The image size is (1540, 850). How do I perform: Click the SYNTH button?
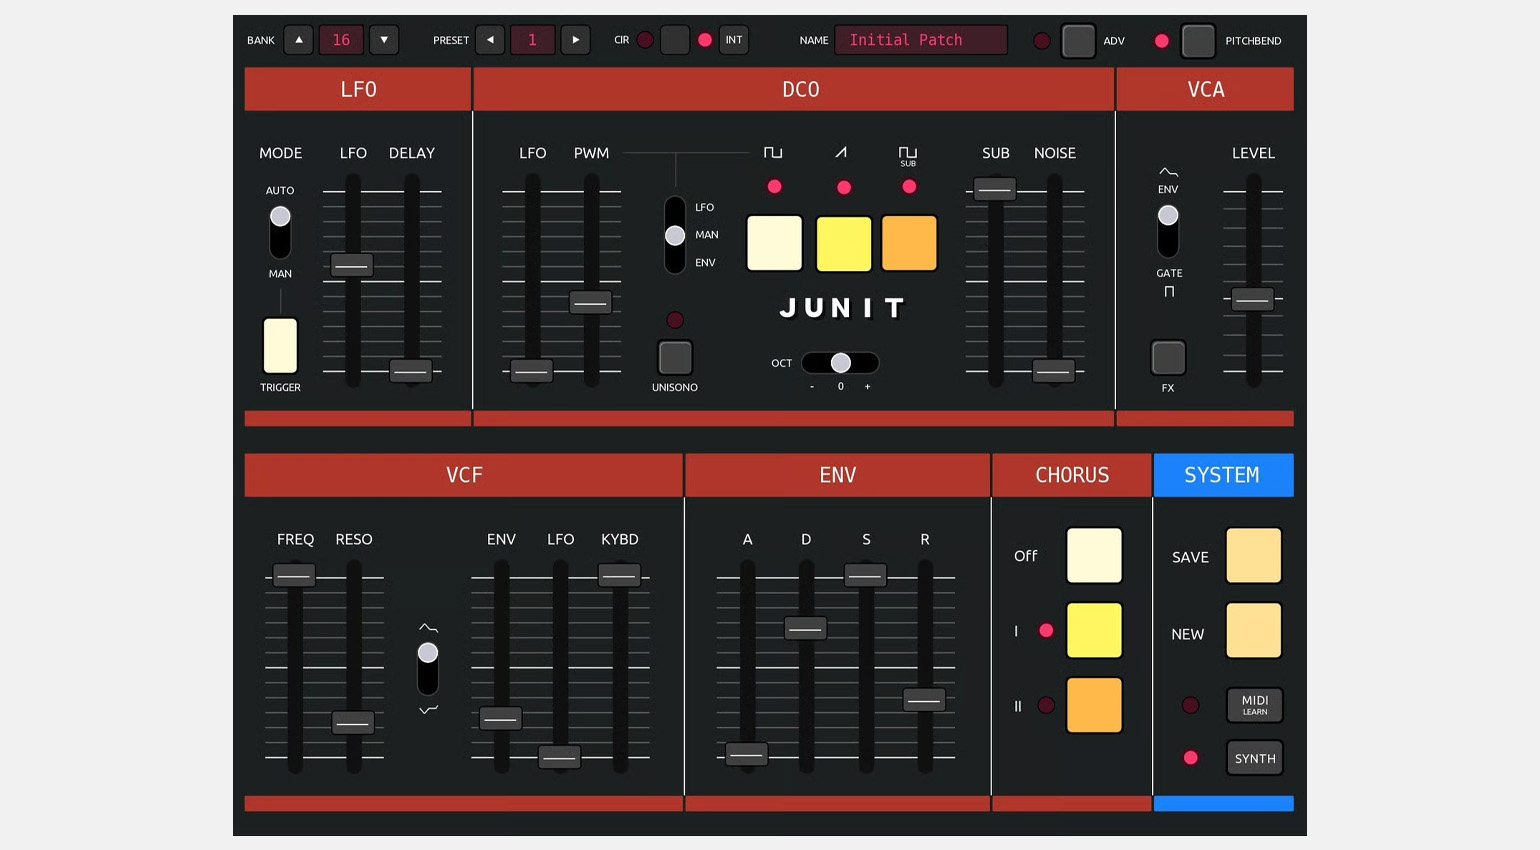[x=1254, y=758]
